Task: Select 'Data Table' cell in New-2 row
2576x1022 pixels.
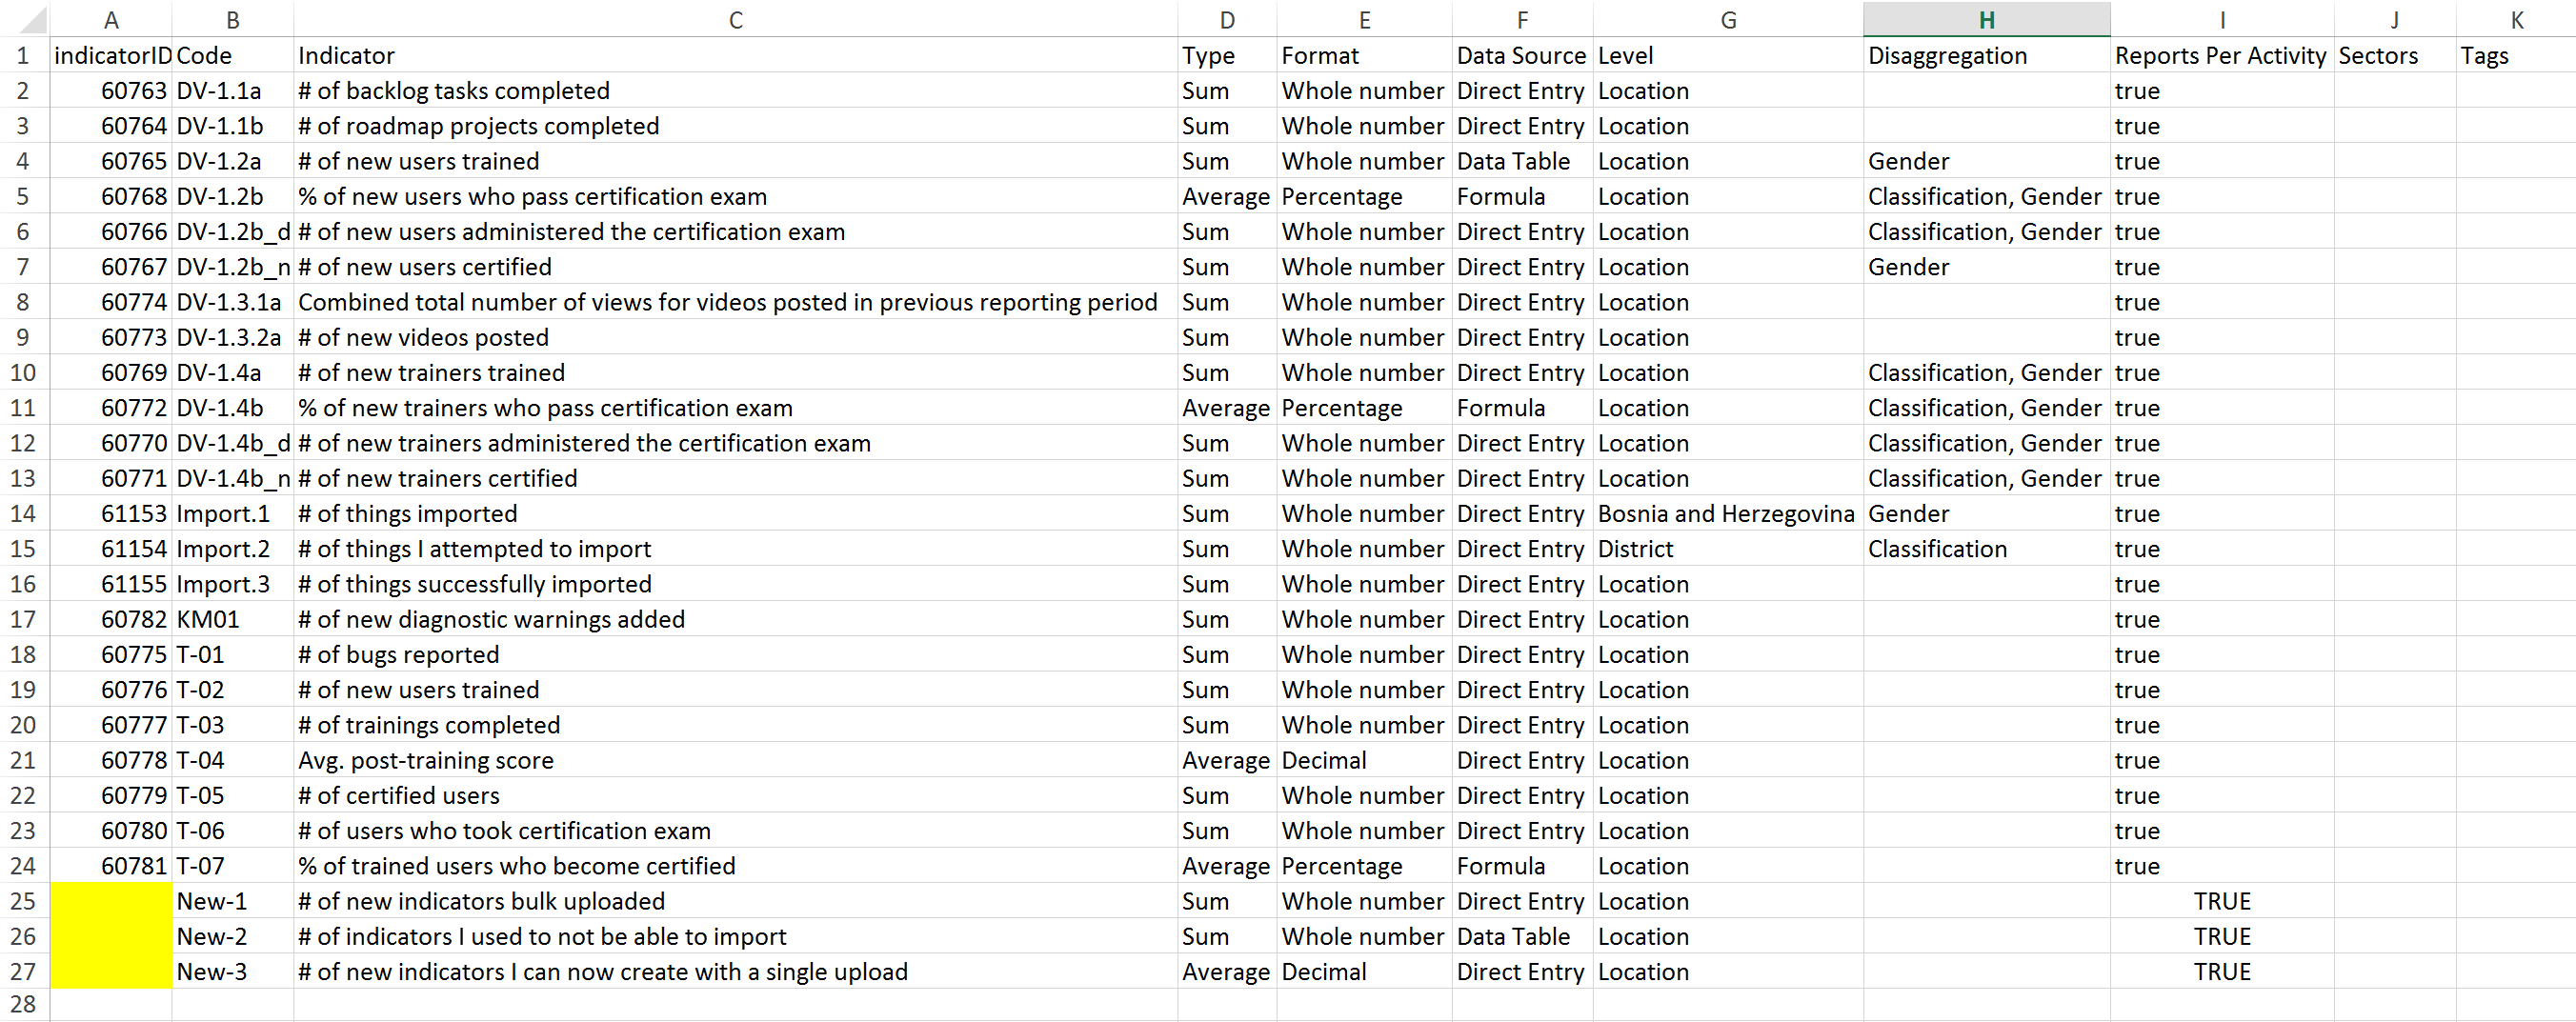Action: click(1513, 937)
